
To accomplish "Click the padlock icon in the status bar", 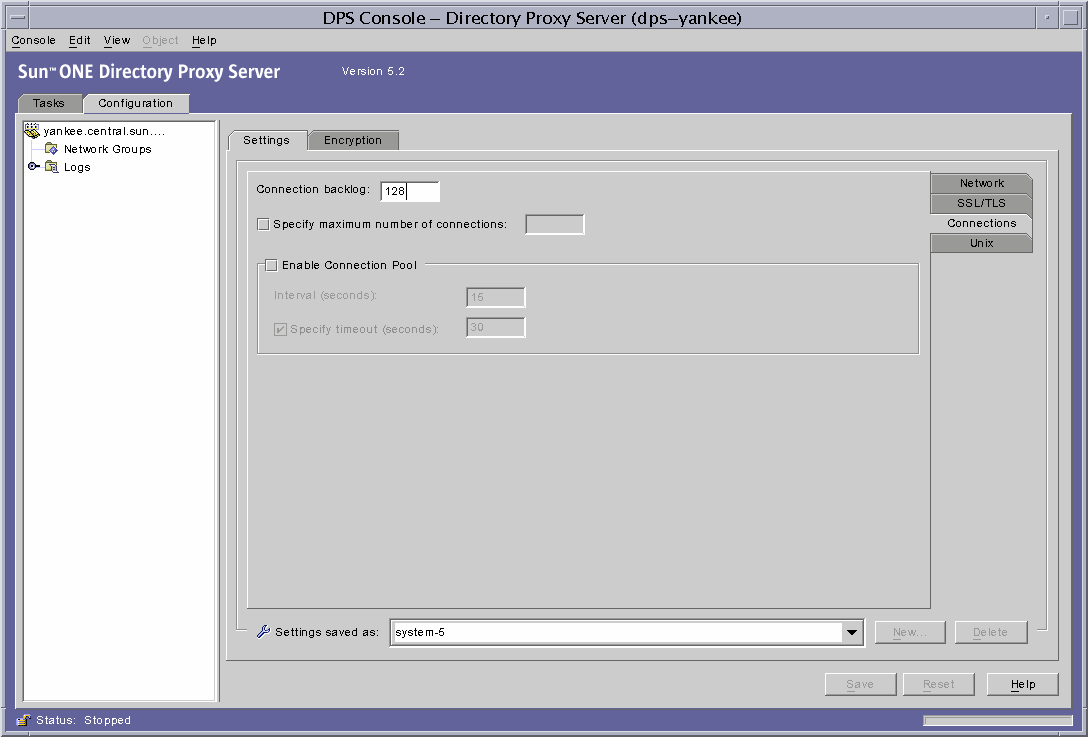I will (x=24, y=720).
